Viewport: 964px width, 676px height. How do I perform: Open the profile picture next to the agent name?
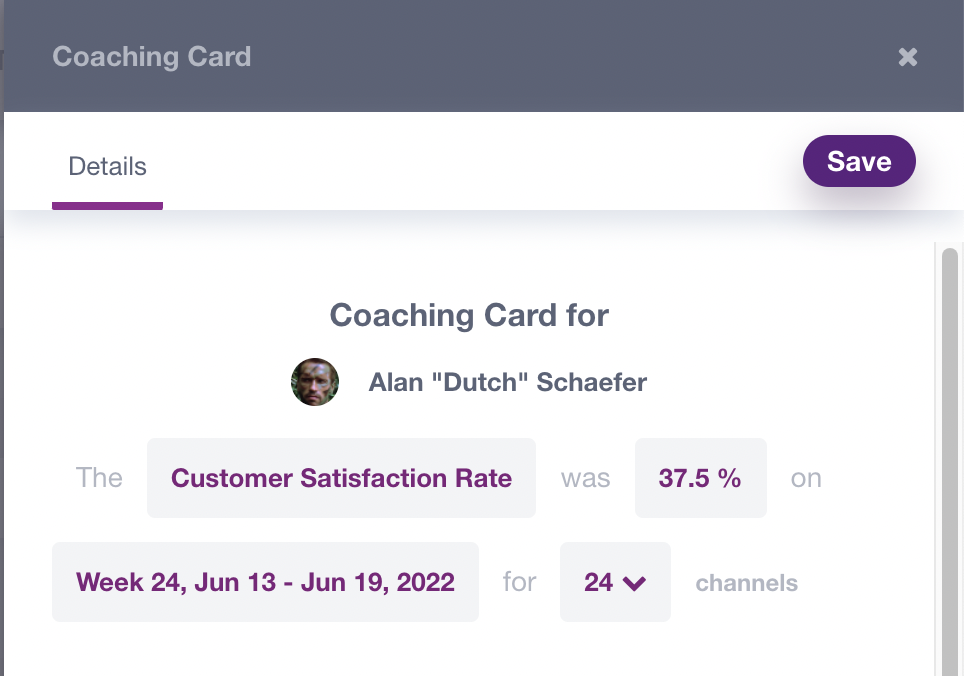[x=315, y=382]
